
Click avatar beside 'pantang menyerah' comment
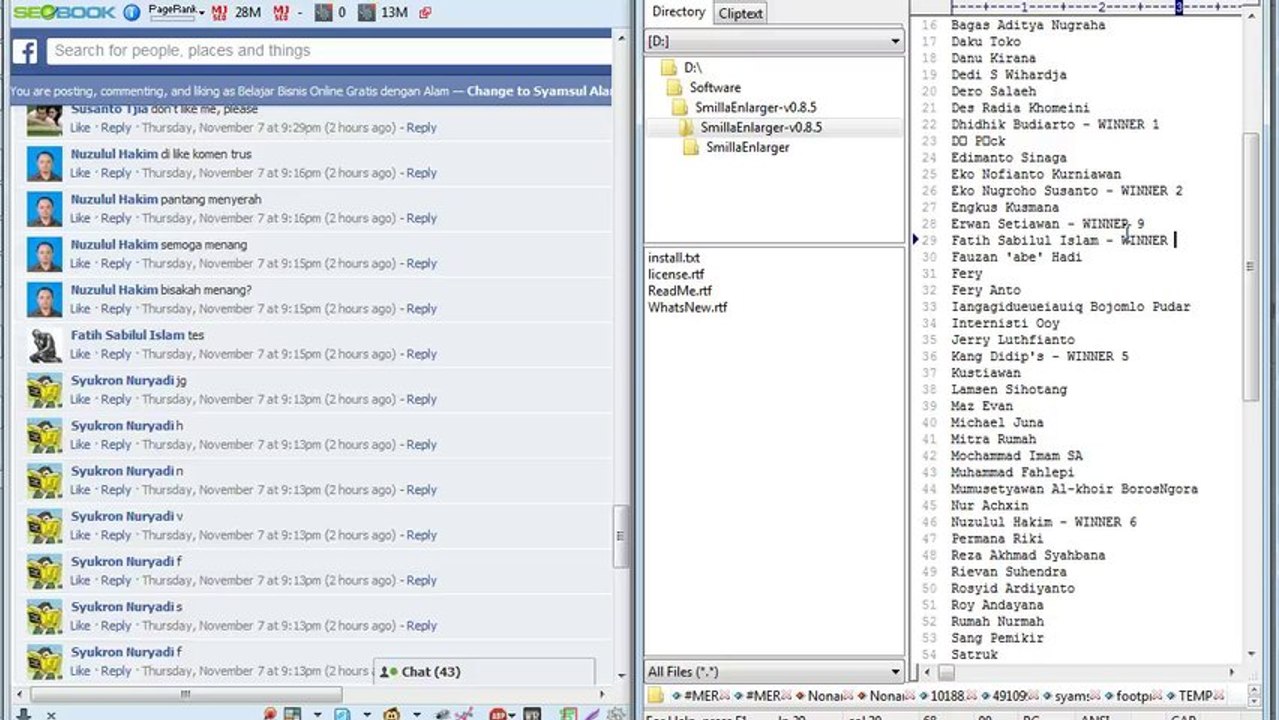pyautogui.click(x=45, y=208)
